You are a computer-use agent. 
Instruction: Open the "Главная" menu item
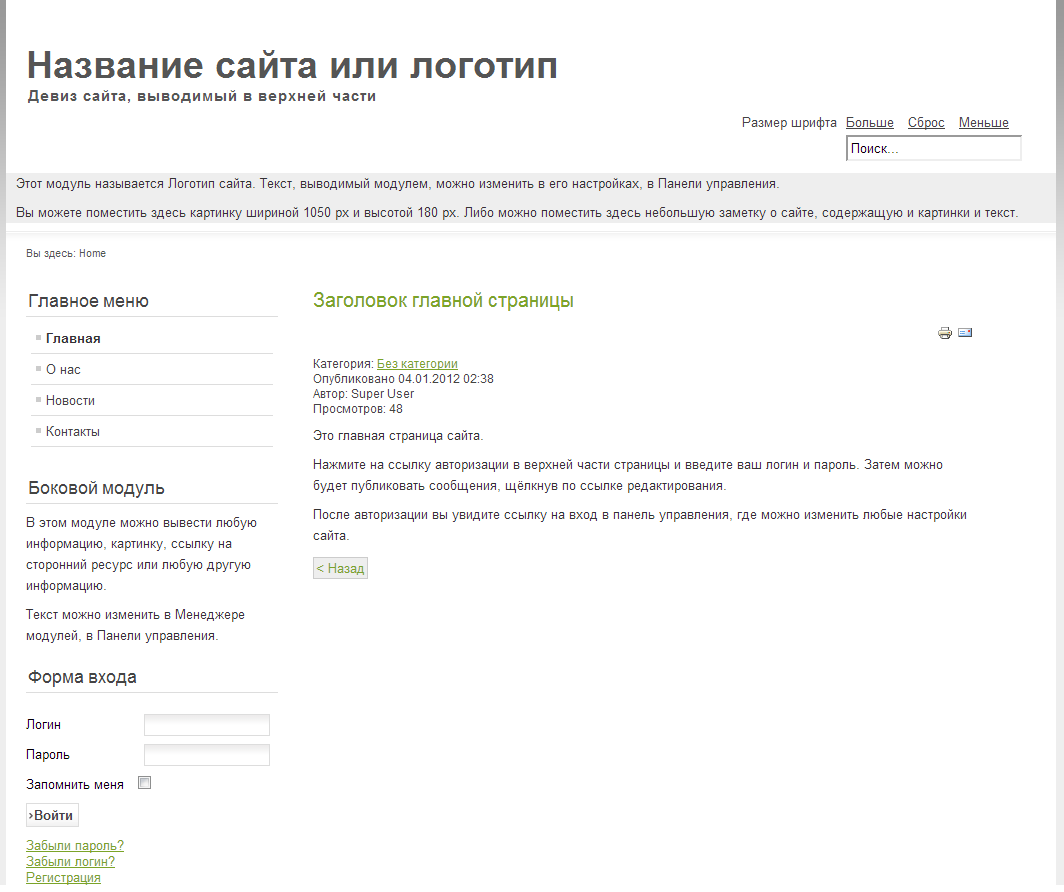click(73, 339)
